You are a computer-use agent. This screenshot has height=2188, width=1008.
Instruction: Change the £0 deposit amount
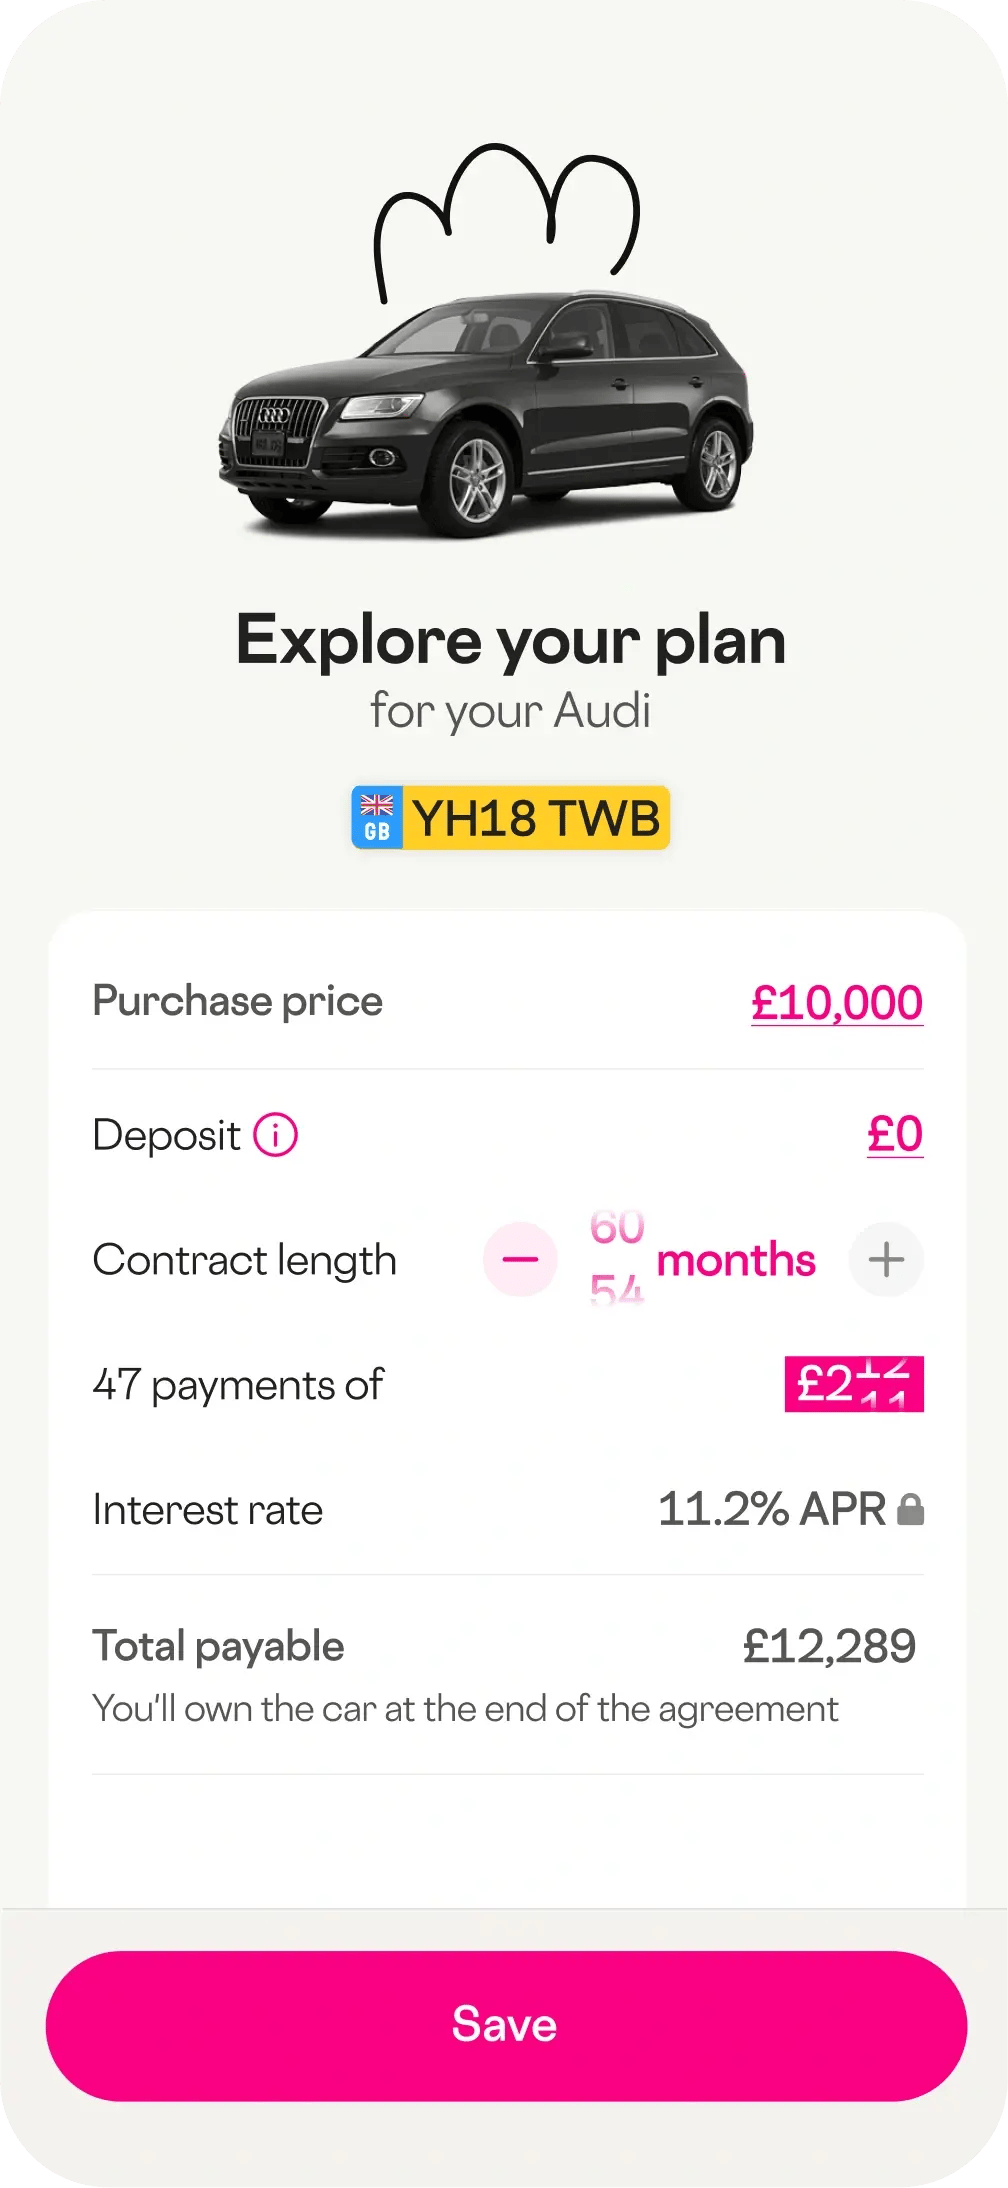click(x=894, y=1134)
